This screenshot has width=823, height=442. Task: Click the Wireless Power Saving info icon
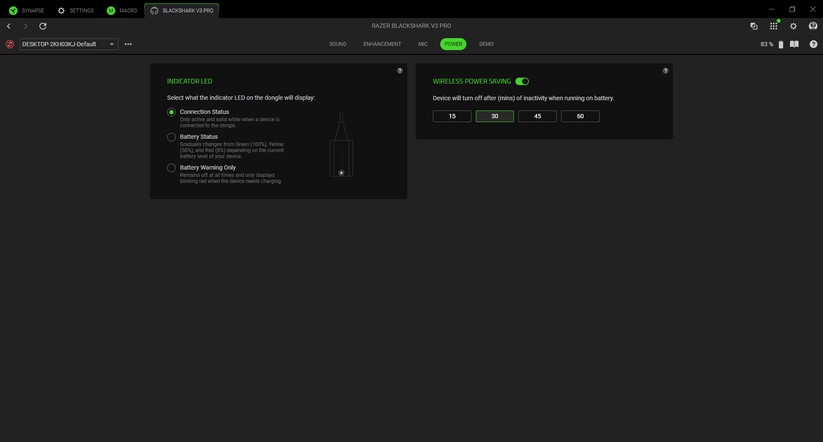tap(665, 70)
